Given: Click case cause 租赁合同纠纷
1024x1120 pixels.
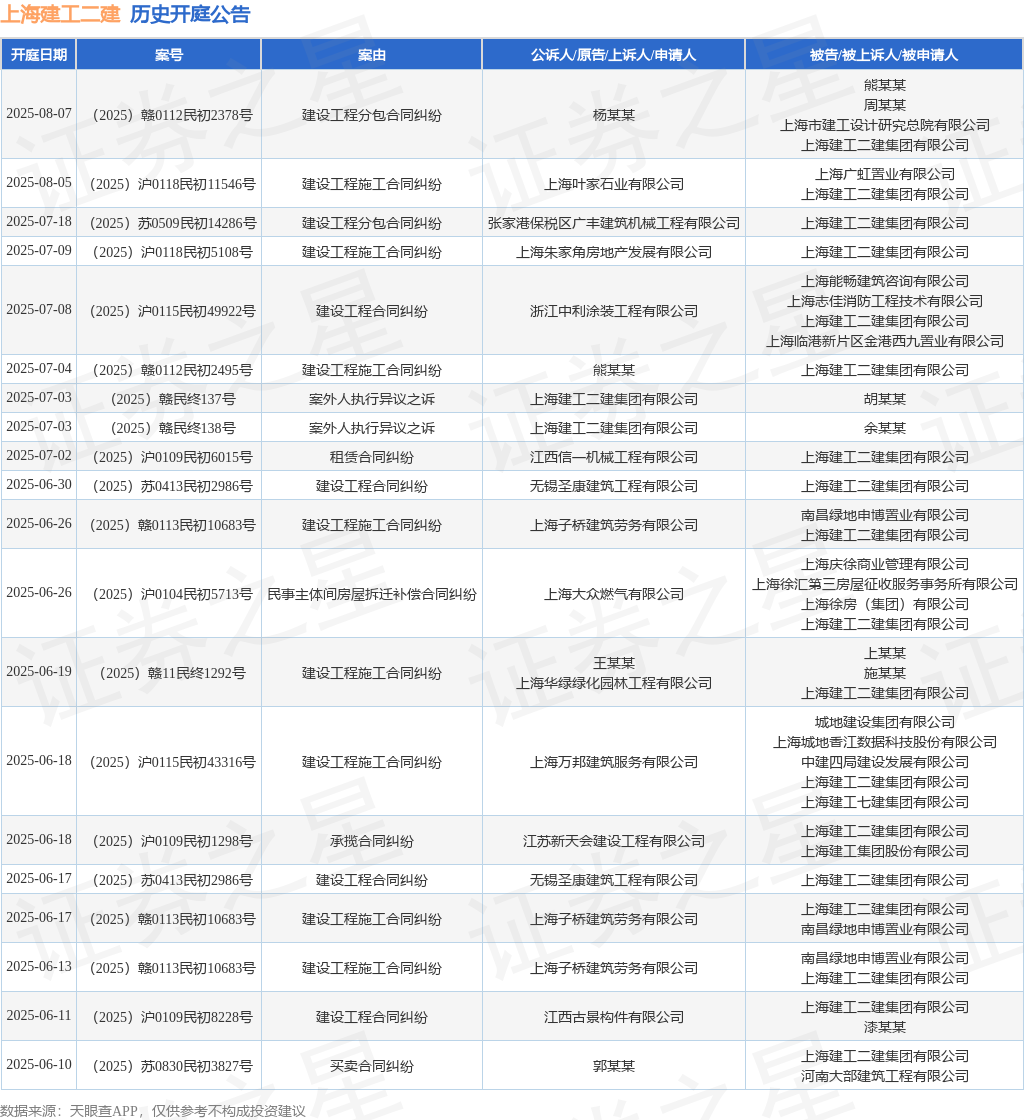Looking at the screenshot, I should point(371,457).
